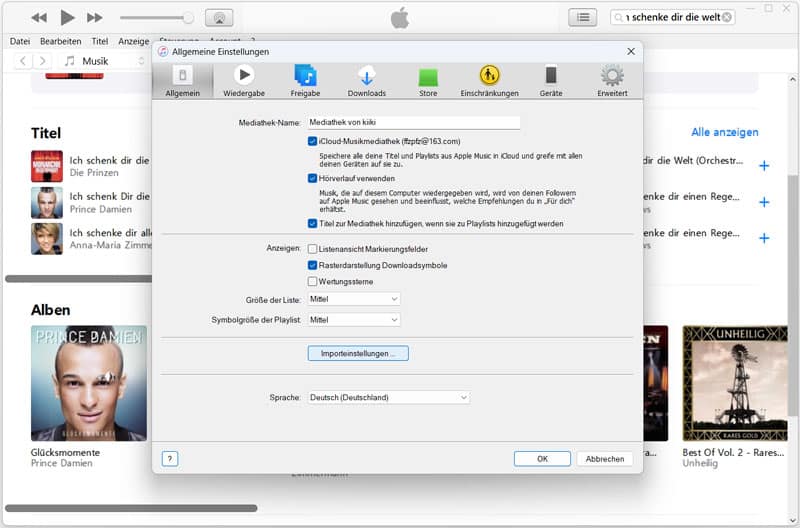This screenshot has height=528, width=800.
Task: Enable the Wertungssterne checkbox
Action: (313, 282)
